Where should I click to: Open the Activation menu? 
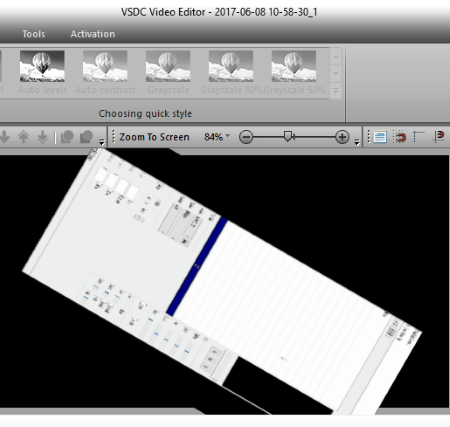(93, 34)
